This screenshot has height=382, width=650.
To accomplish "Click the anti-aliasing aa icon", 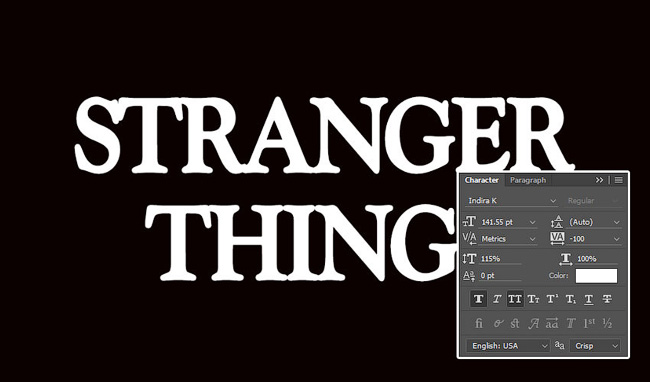I will [560, 345].
